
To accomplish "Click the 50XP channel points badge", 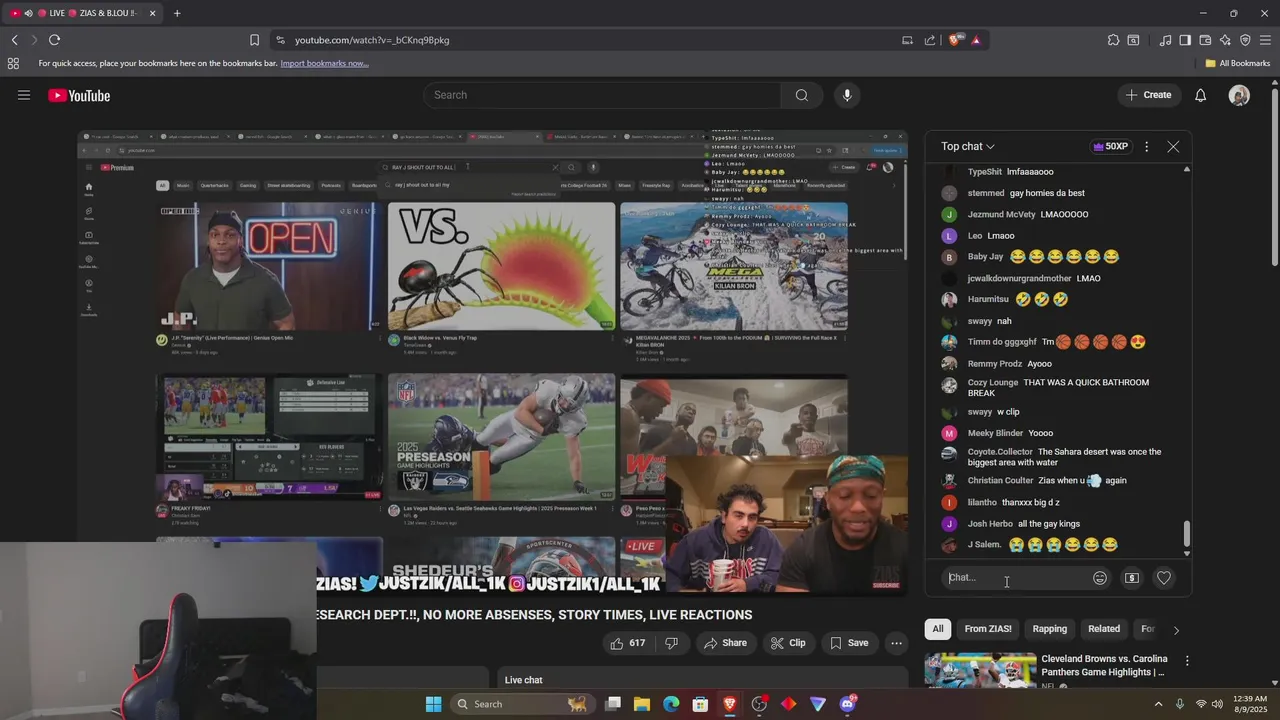I will (x=1110, y=146).
